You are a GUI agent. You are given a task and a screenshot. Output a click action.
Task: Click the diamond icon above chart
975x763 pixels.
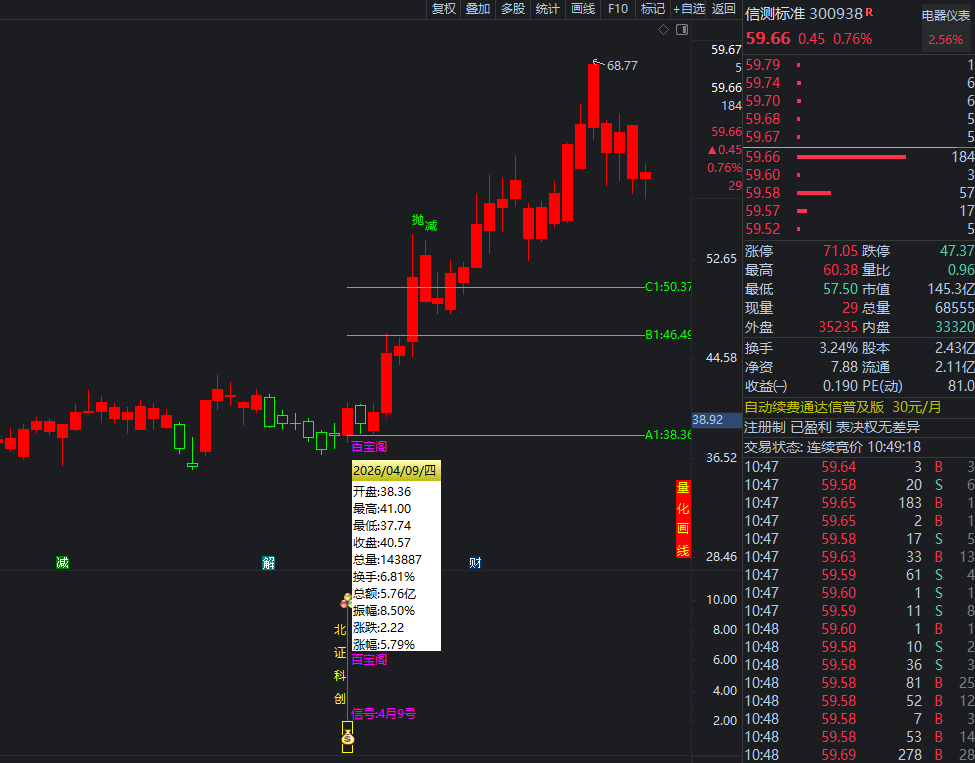point(663,30)
